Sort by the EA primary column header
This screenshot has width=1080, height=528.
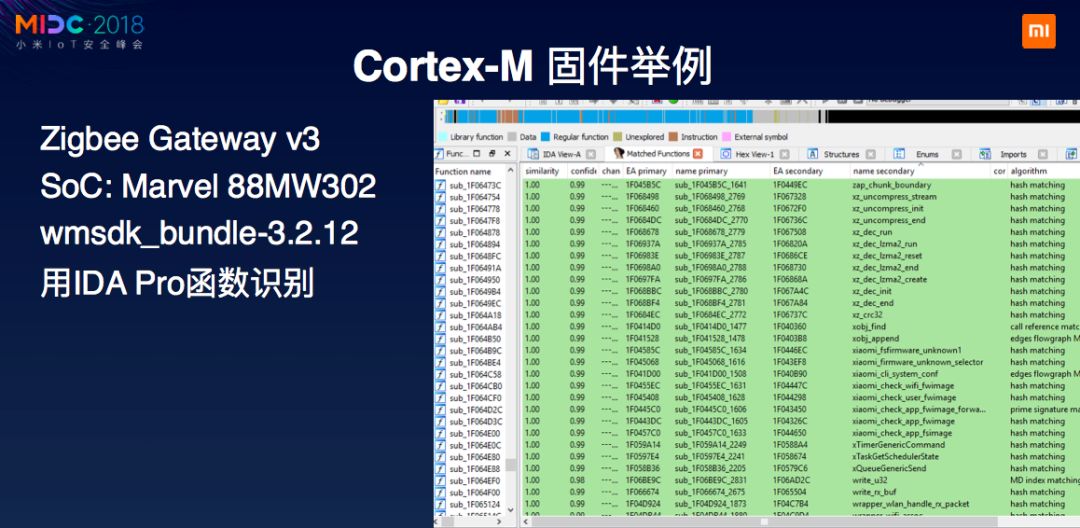pos(646,171)
